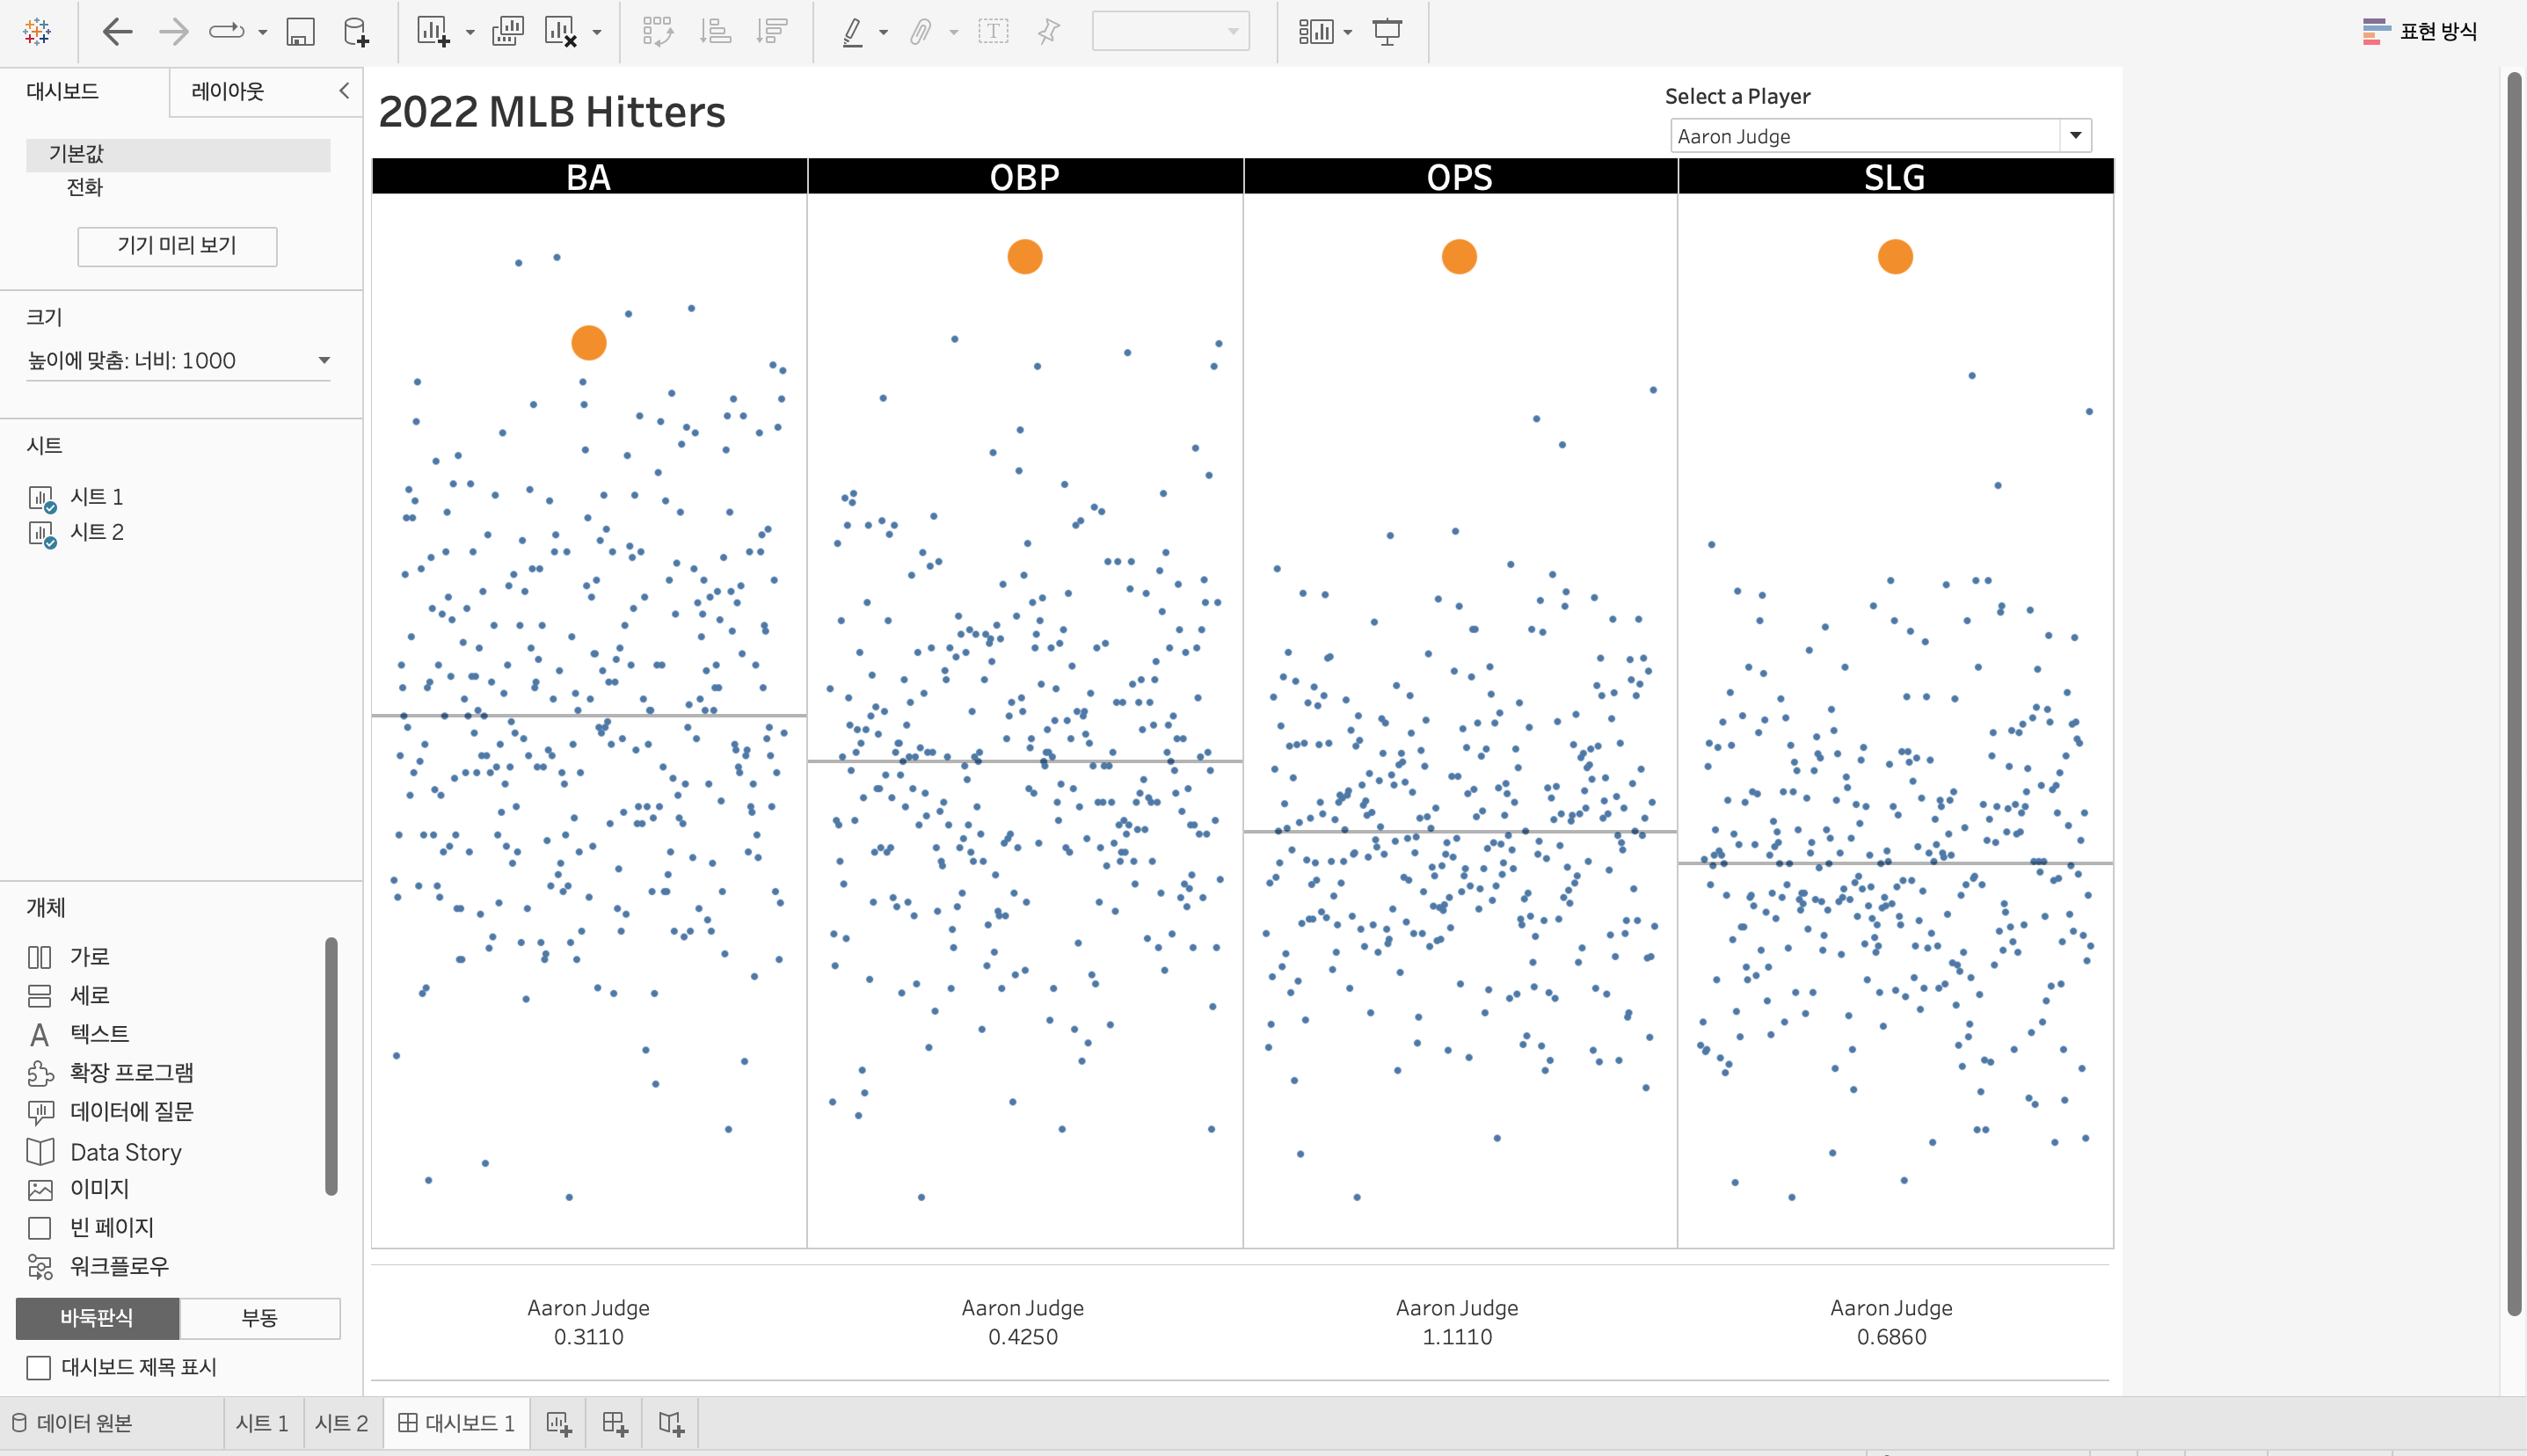Click the New Worksheet chart icon

point(433,32)
